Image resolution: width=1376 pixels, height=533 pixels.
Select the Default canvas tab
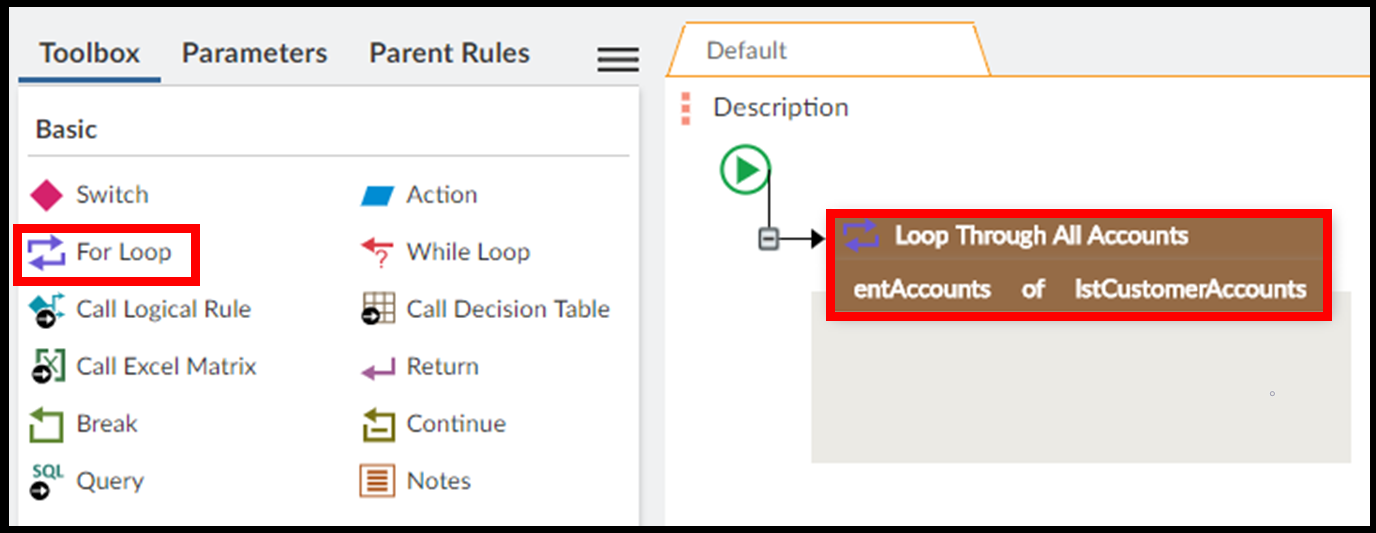pos(746,51)
